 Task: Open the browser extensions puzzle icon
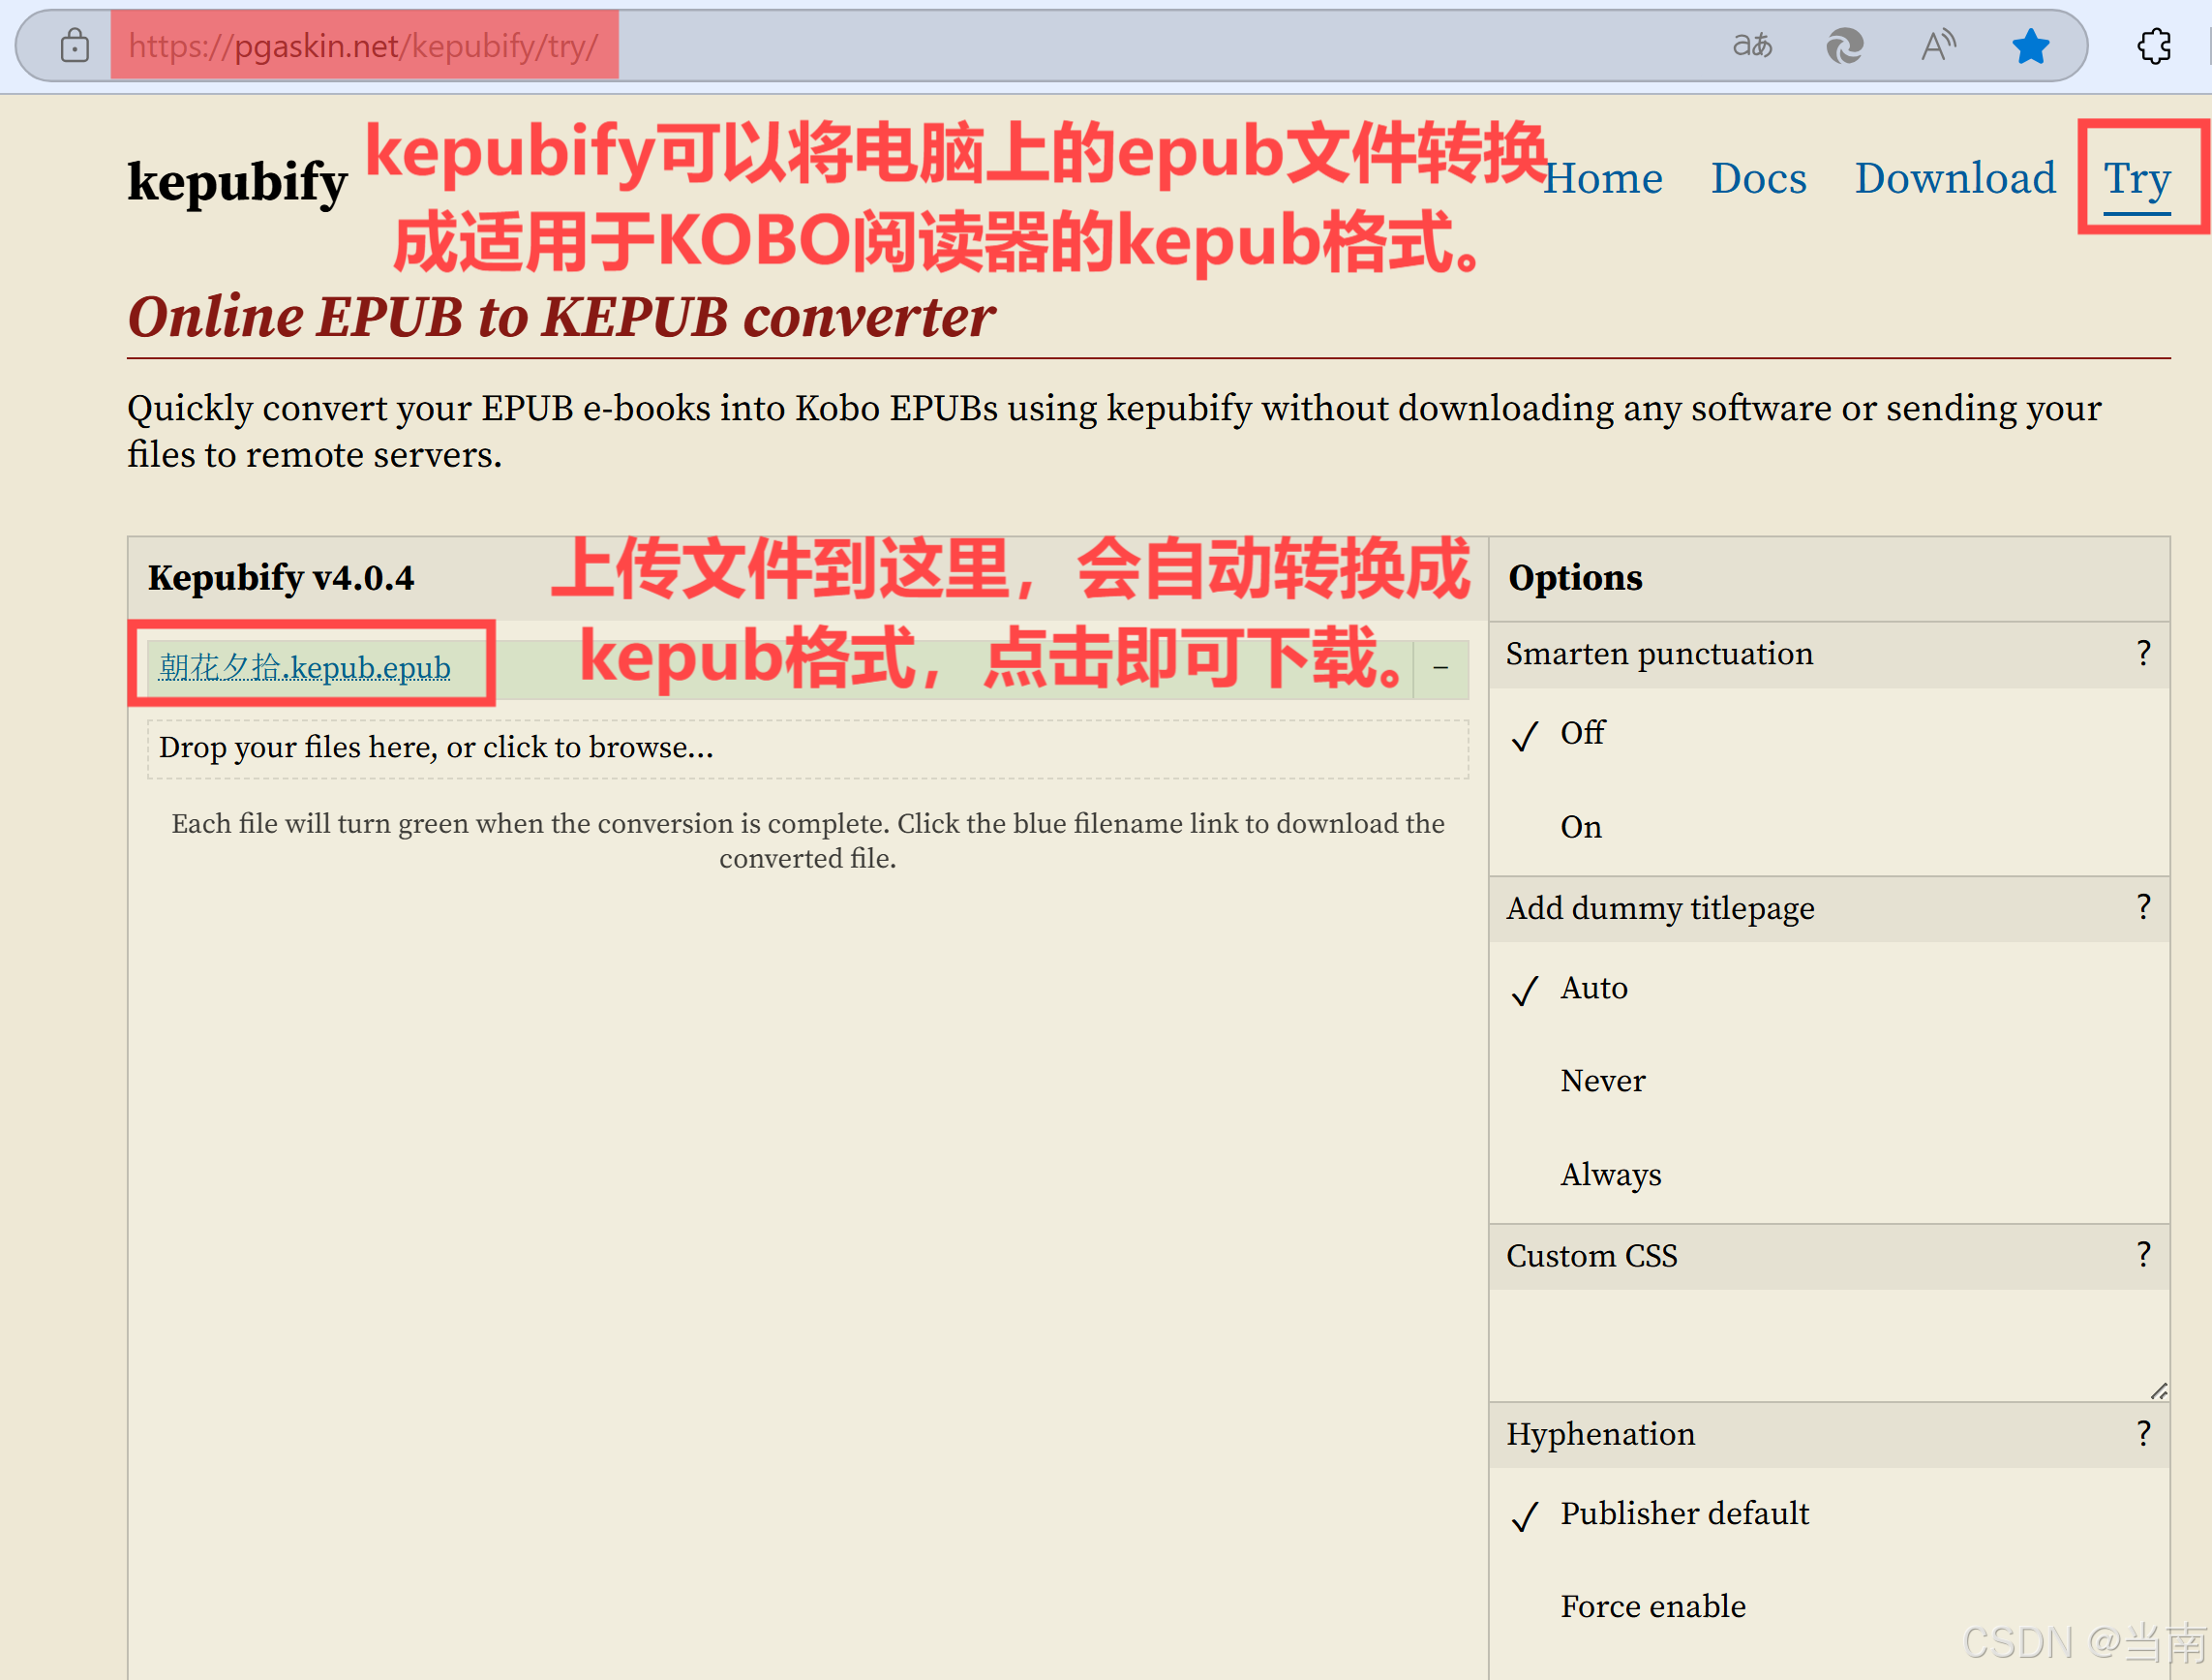(2154, 45)
